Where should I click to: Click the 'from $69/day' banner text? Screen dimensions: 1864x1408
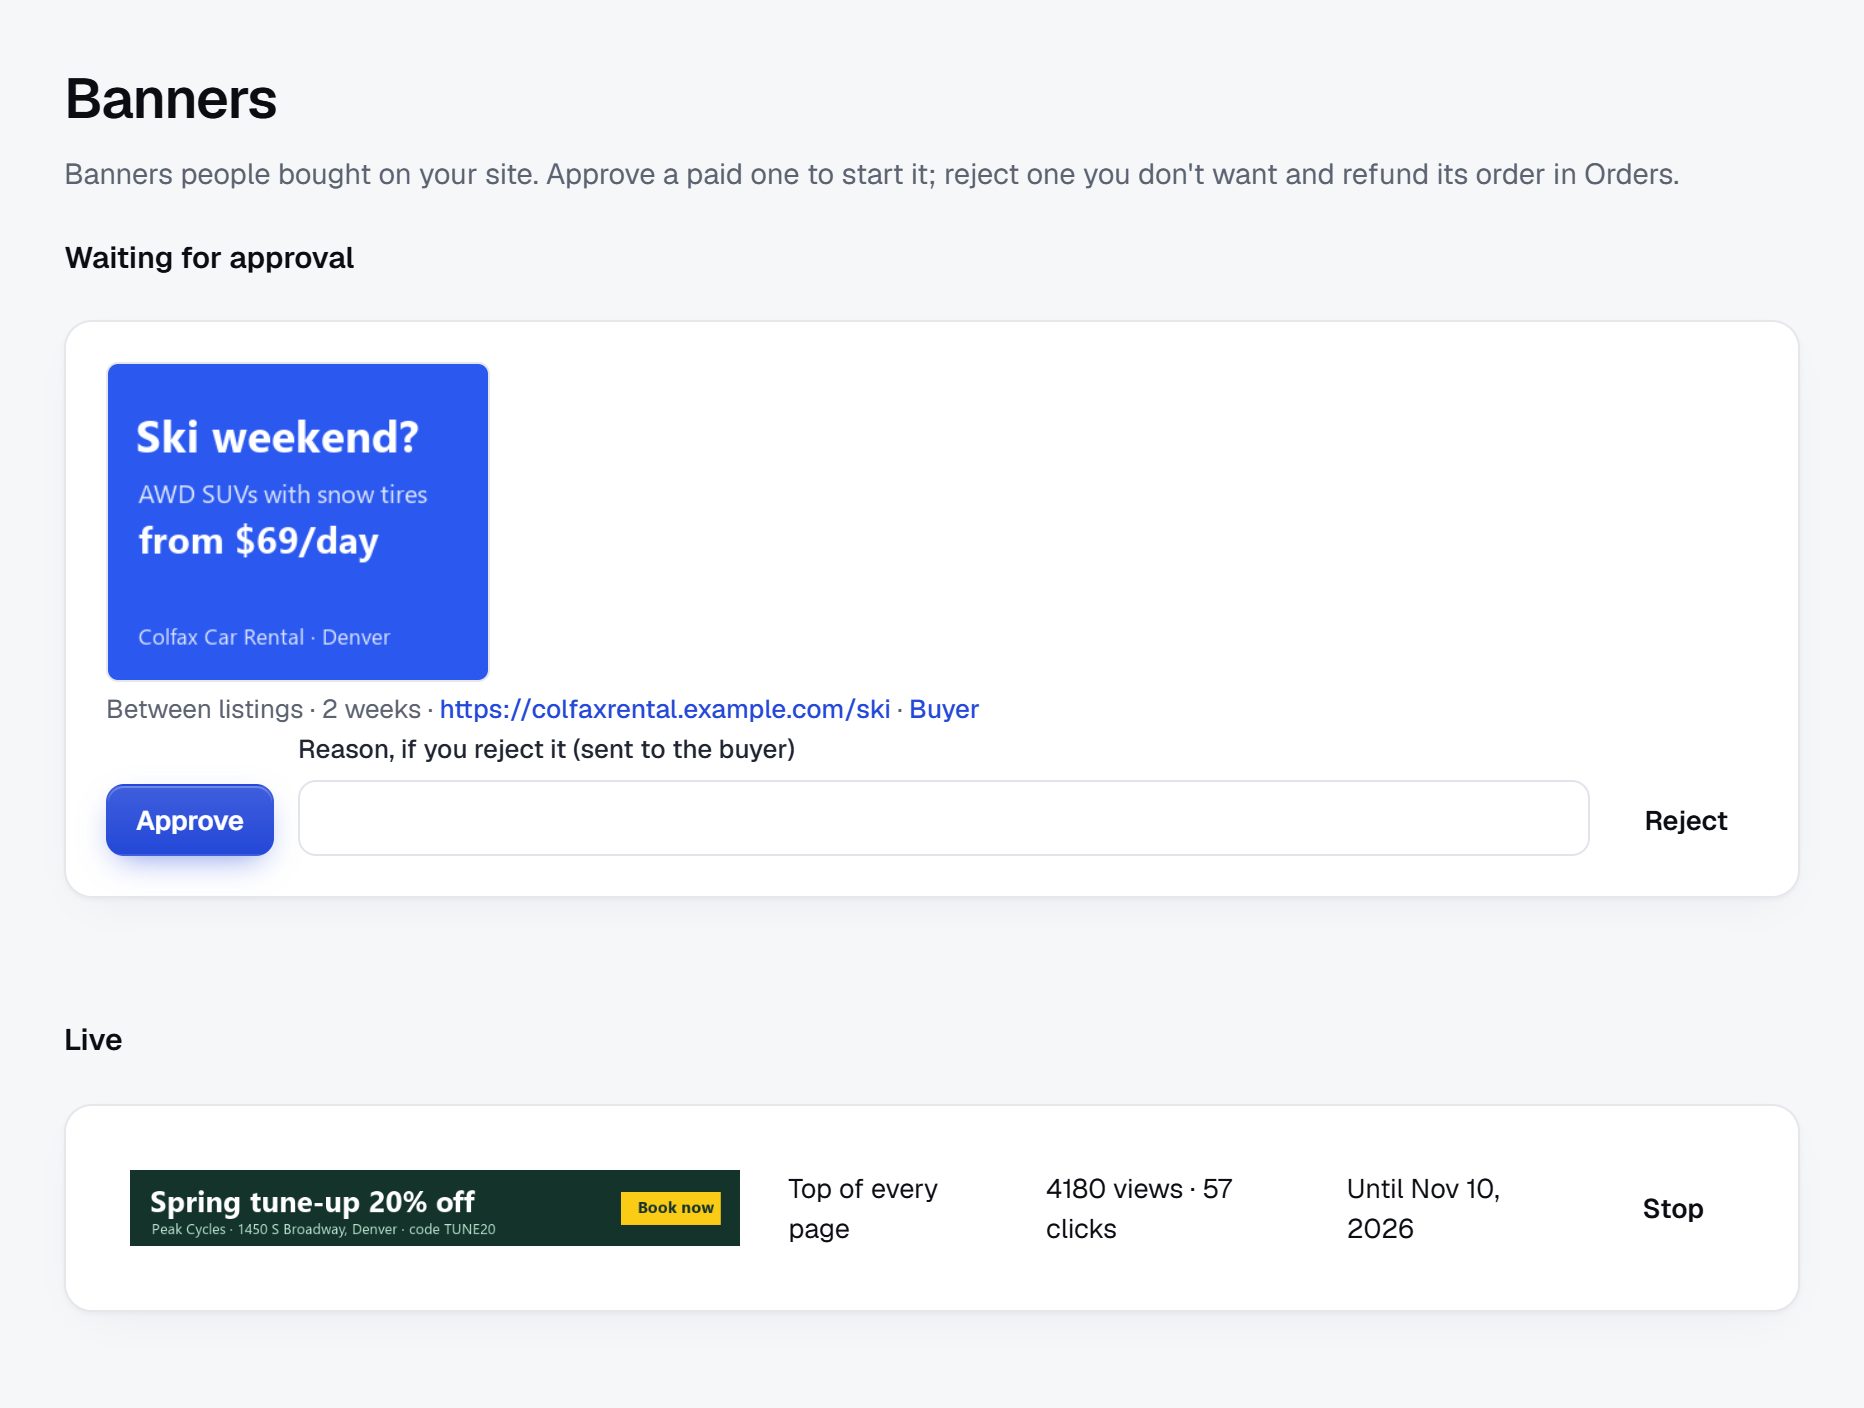tap(259, 541)
